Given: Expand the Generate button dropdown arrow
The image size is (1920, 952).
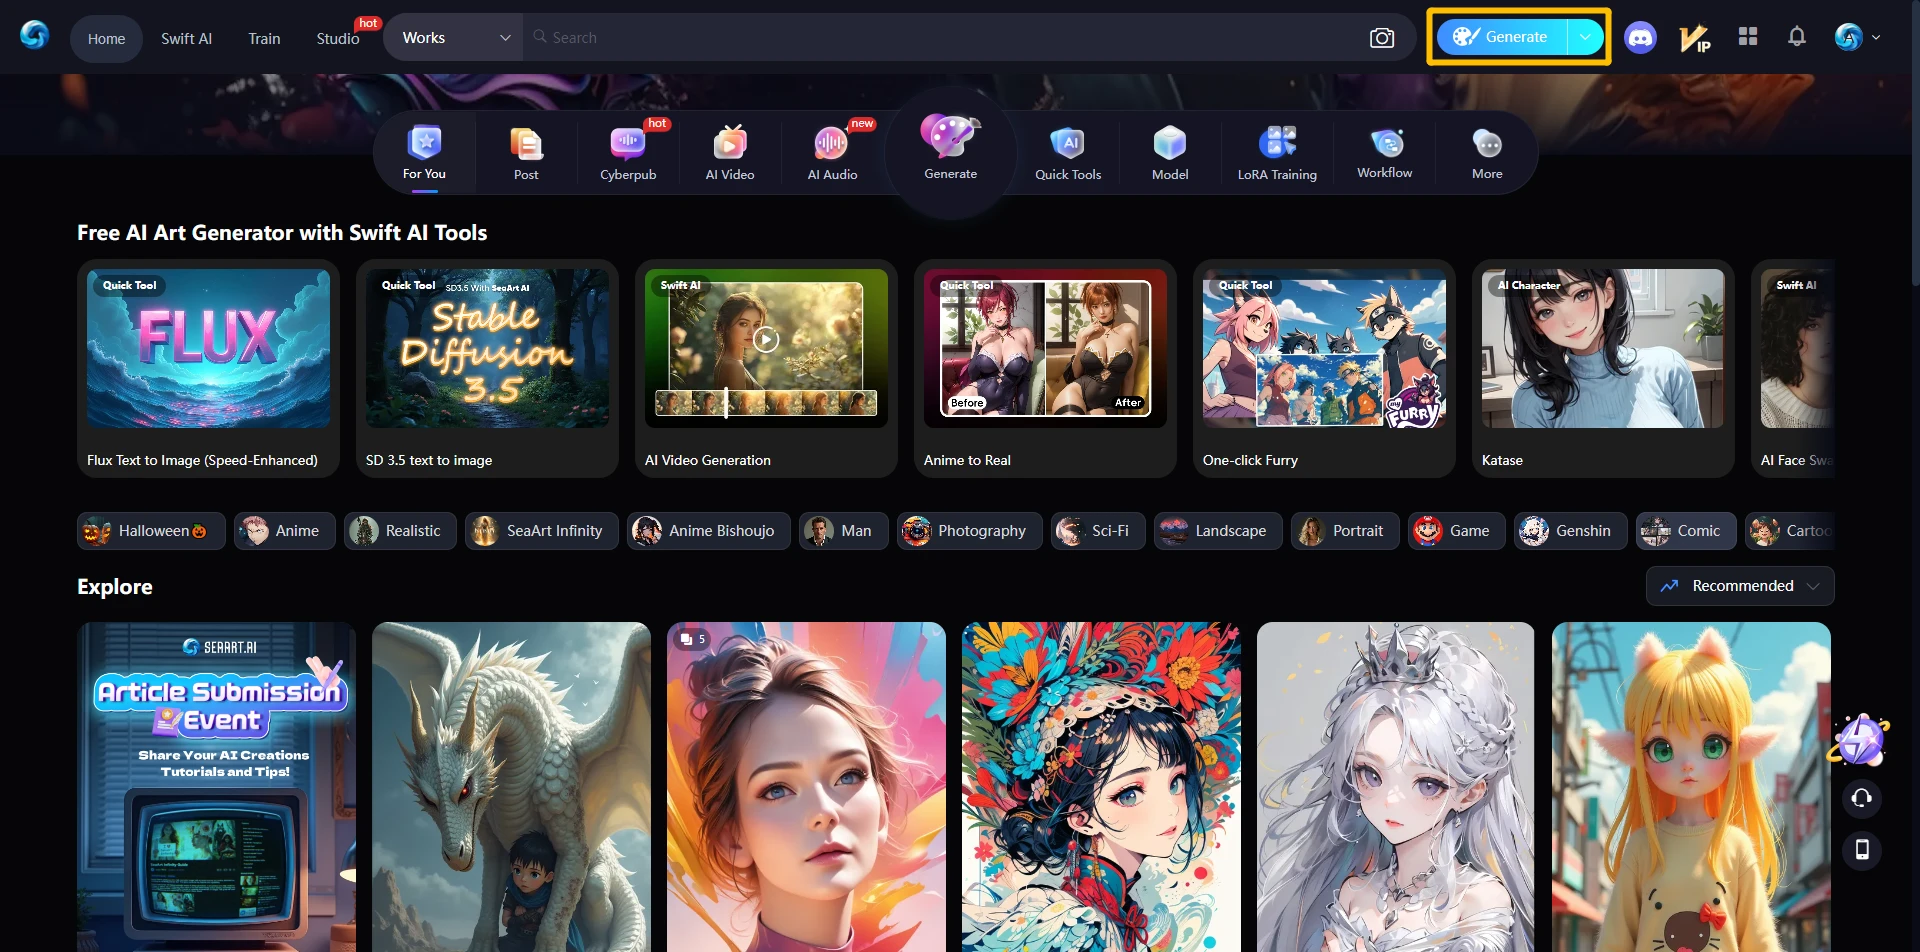Looking at the screenshot, I should tap(1585, 37).
